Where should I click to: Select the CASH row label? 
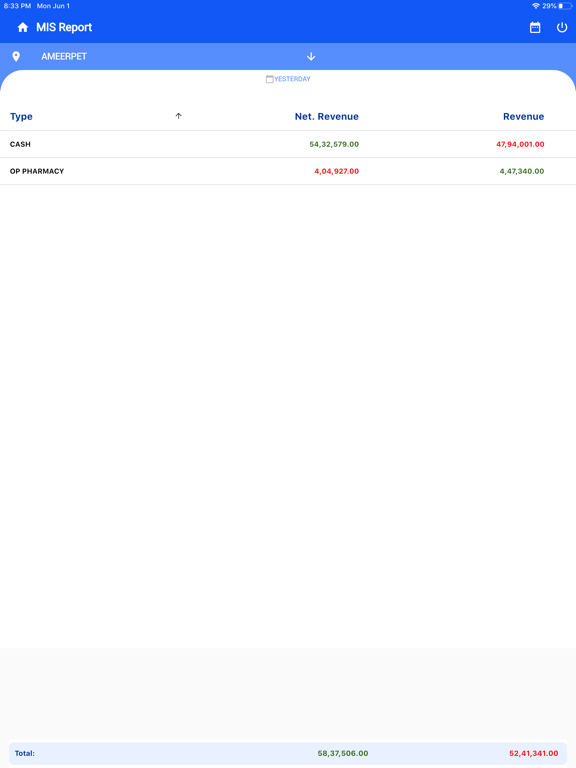click(20, 144)
